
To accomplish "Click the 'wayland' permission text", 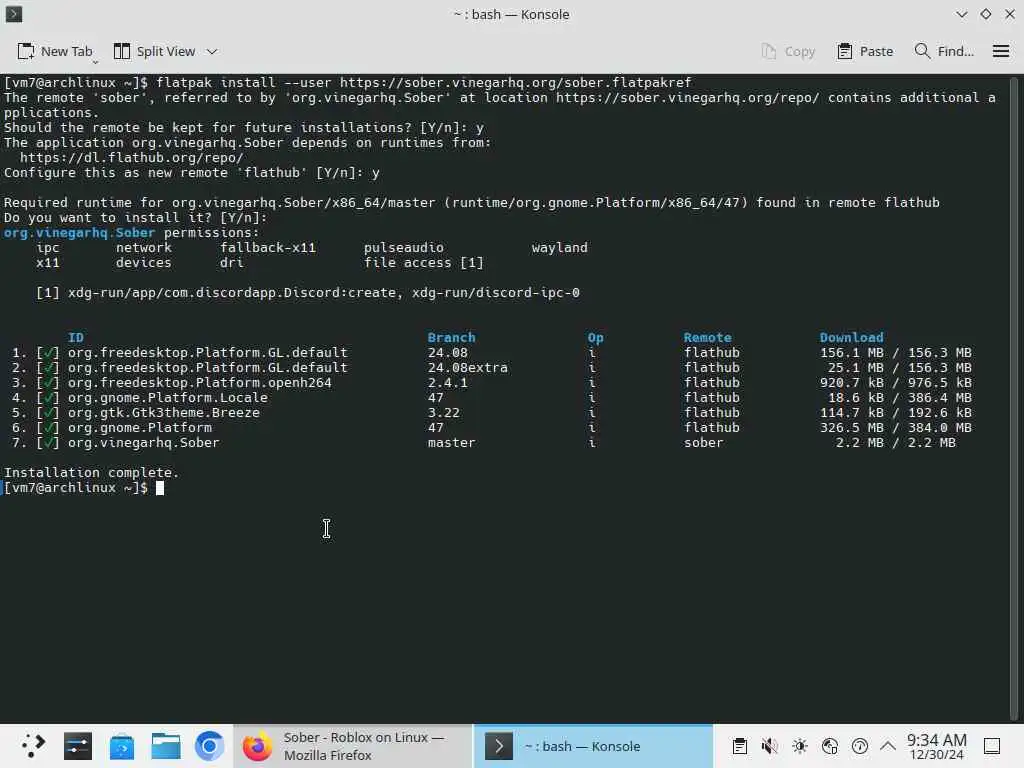I will click(560, 248).
